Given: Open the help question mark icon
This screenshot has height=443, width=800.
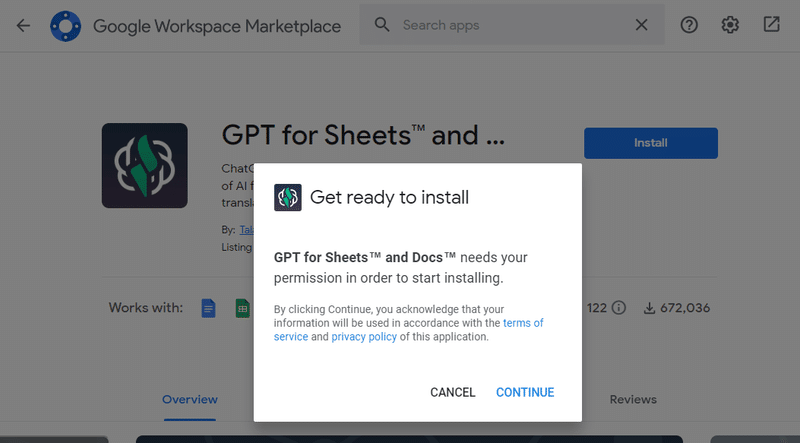Looking at the screenshot, I should click(x=689, y=24).
